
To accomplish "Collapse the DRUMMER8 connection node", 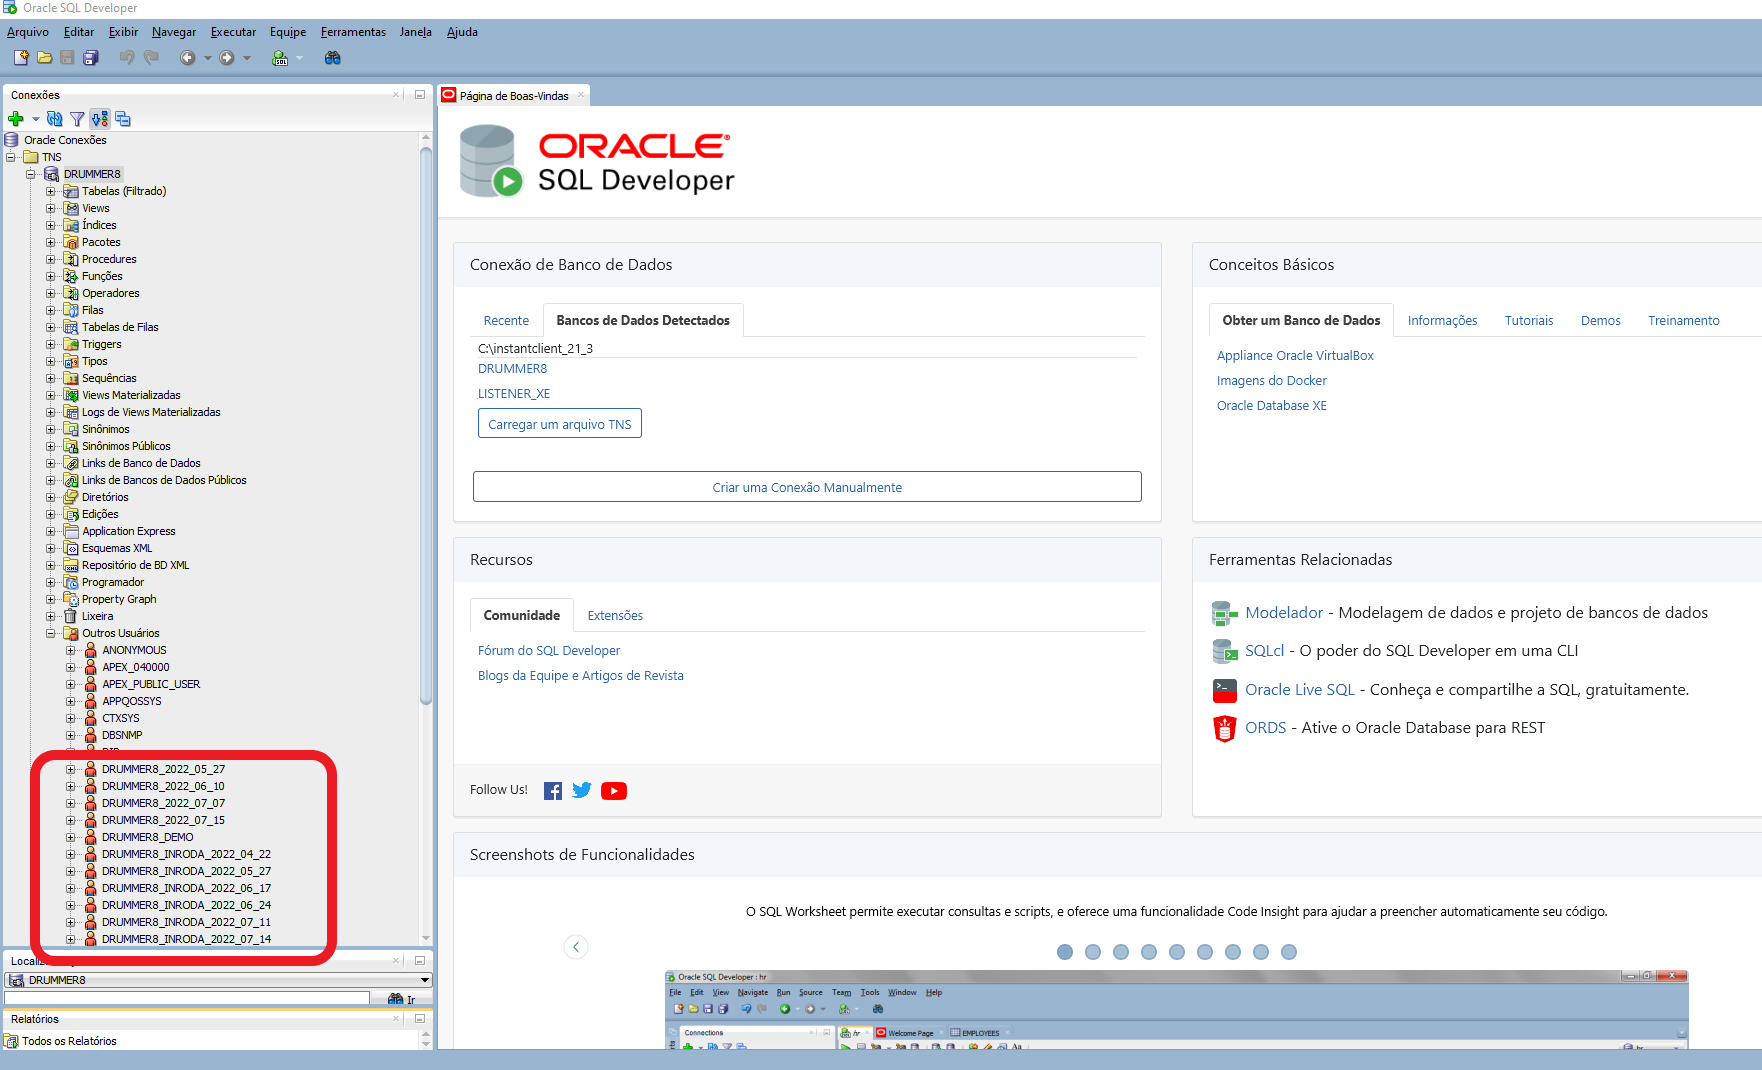I will 31,174.
